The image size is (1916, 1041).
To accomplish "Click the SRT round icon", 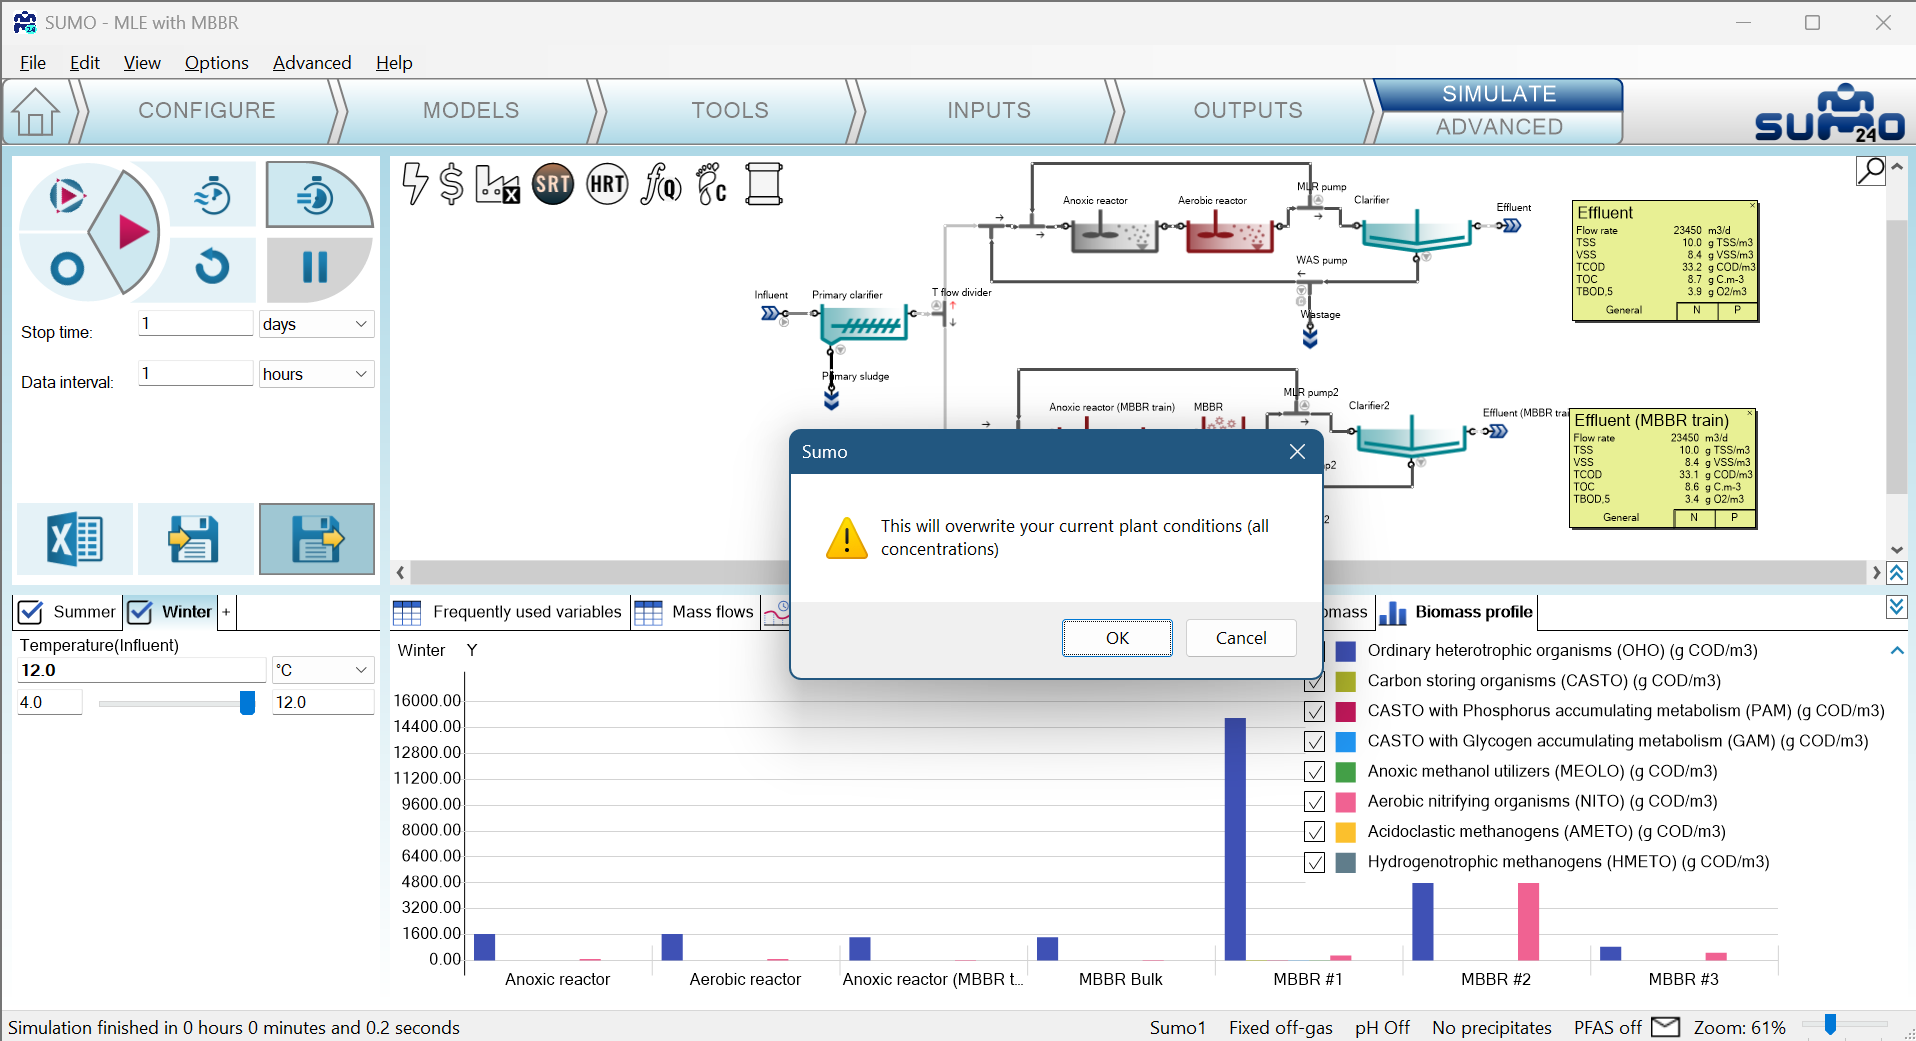I will tap(553, 184).
